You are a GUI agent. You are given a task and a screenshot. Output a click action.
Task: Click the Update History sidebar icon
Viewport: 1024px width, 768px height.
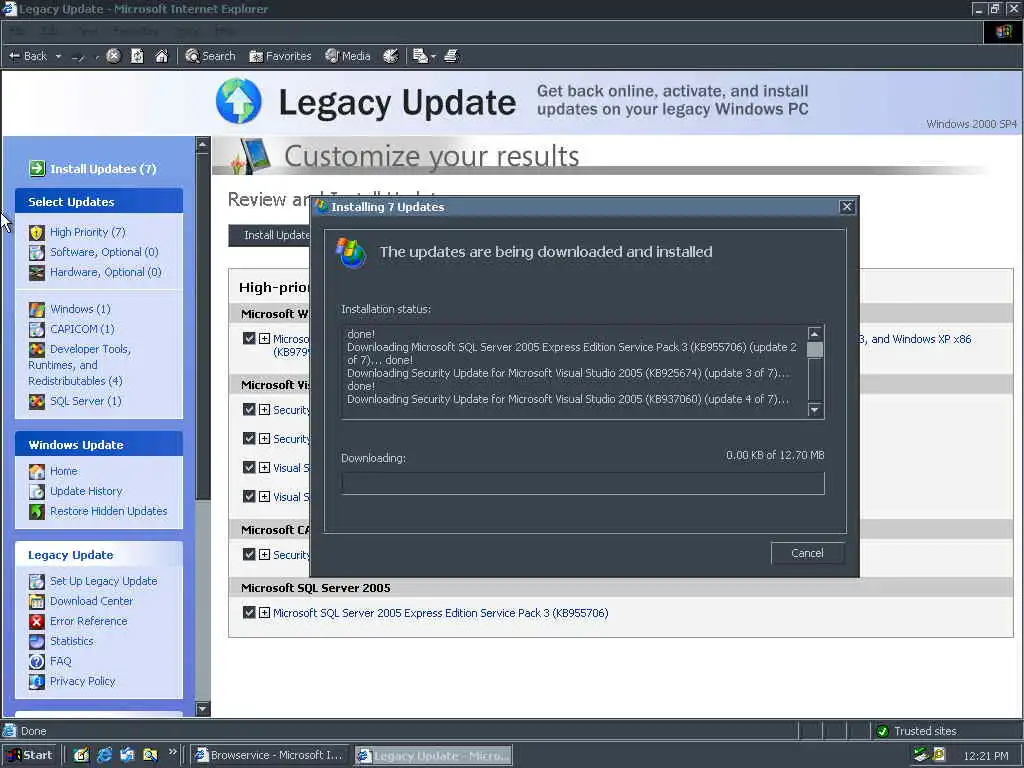click(x=37, y=491)
